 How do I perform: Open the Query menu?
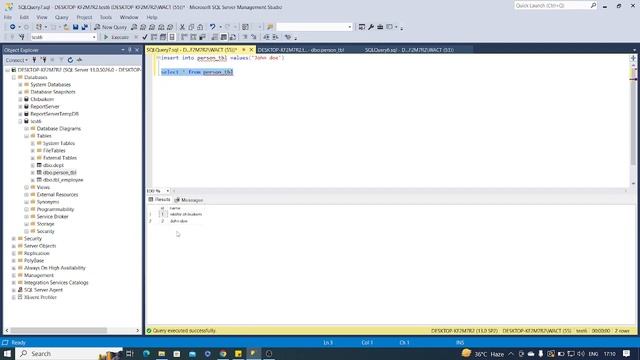tap(62, 17)
